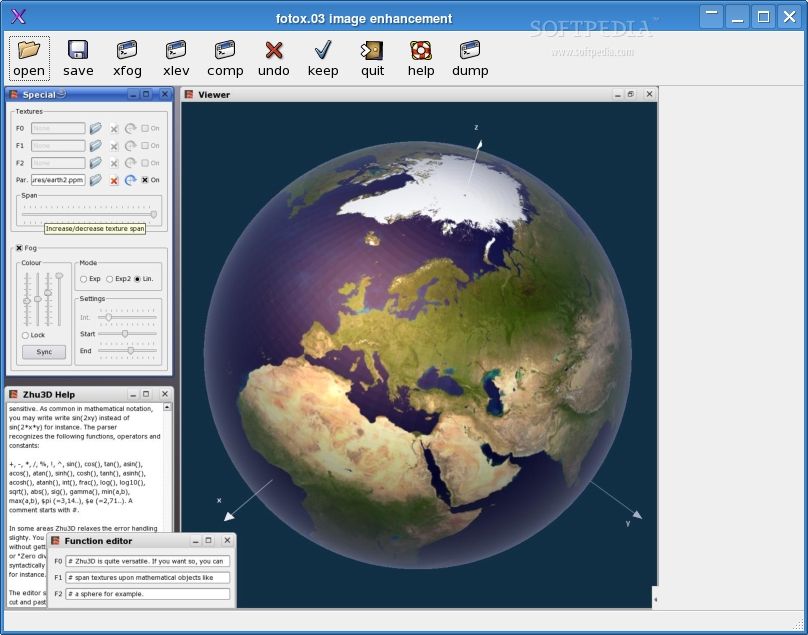The image size is (808, 635).
Task: Click the open file toolbar icon
Action: 29,50
